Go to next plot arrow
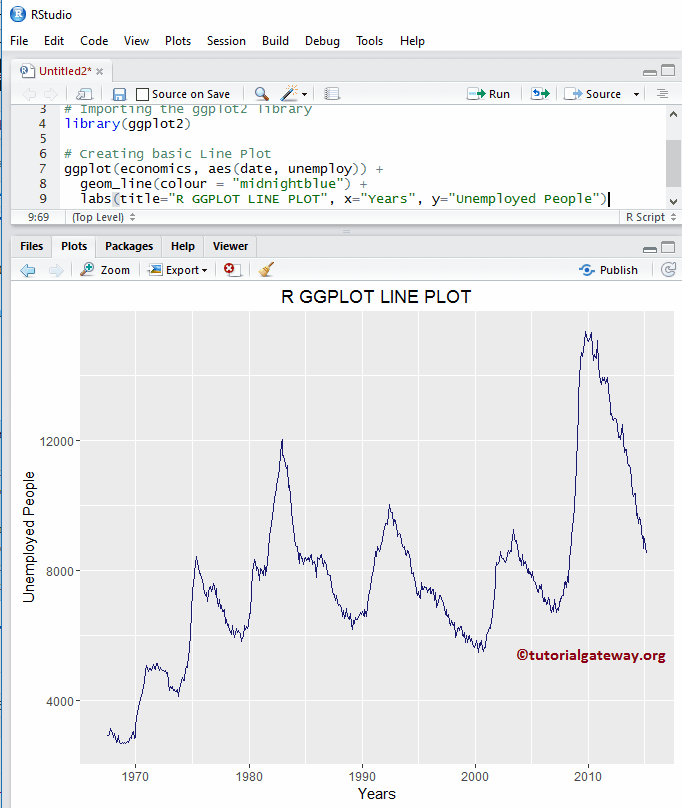 coord(56,270)
